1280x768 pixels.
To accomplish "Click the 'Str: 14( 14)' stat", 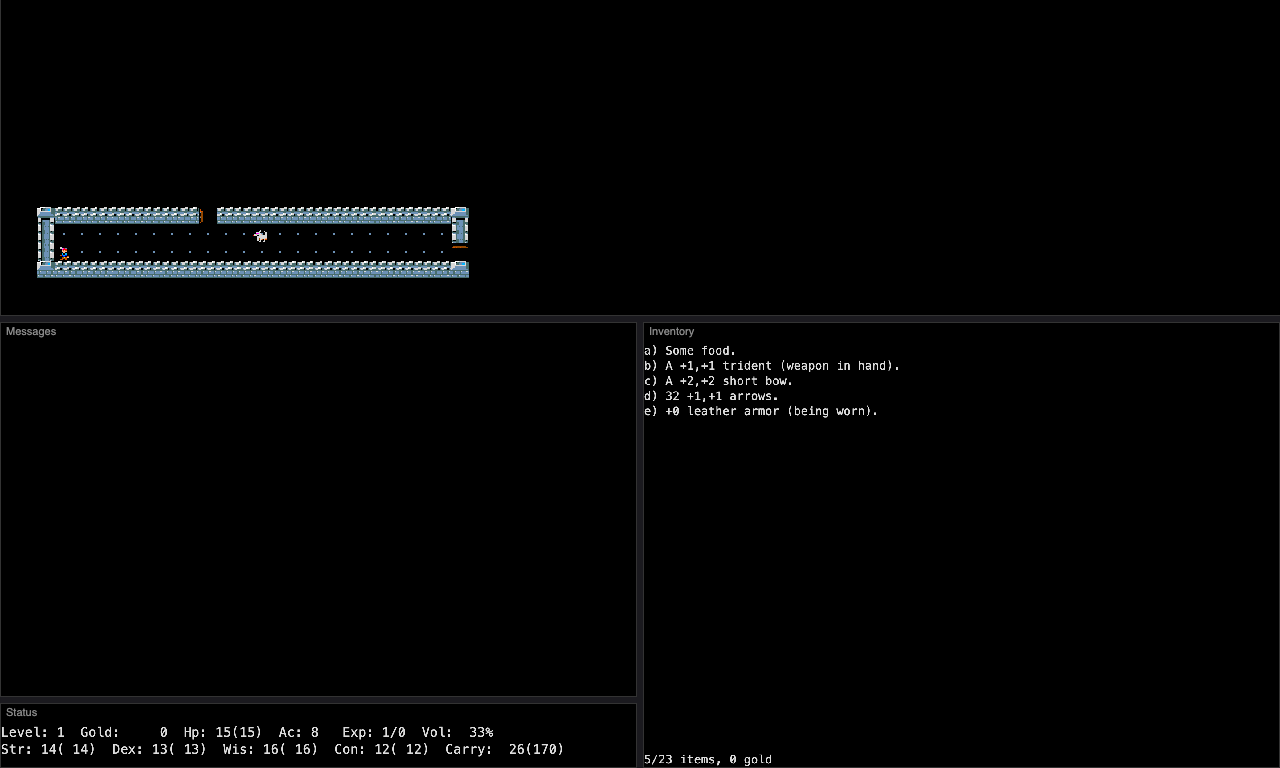I will 48,749.
